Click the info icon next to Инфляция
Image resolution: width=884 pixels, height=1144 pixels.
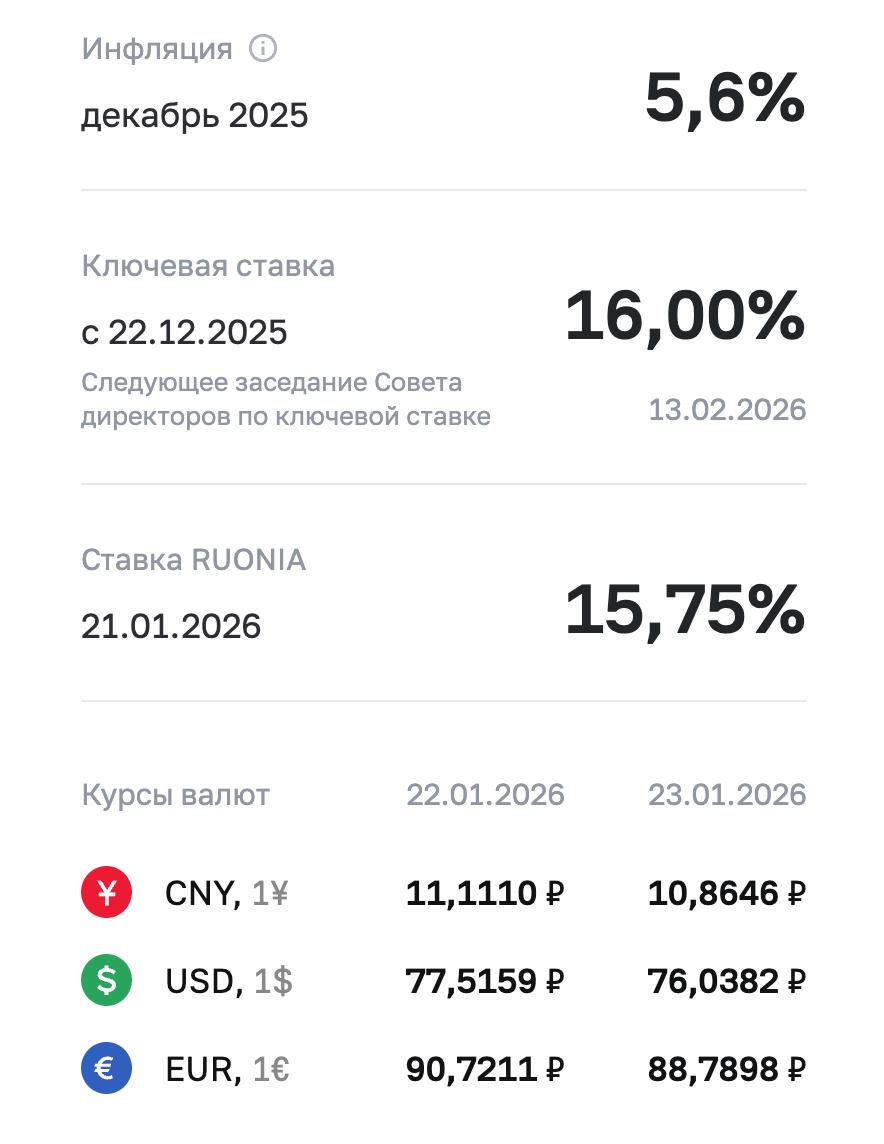[263, 48]
